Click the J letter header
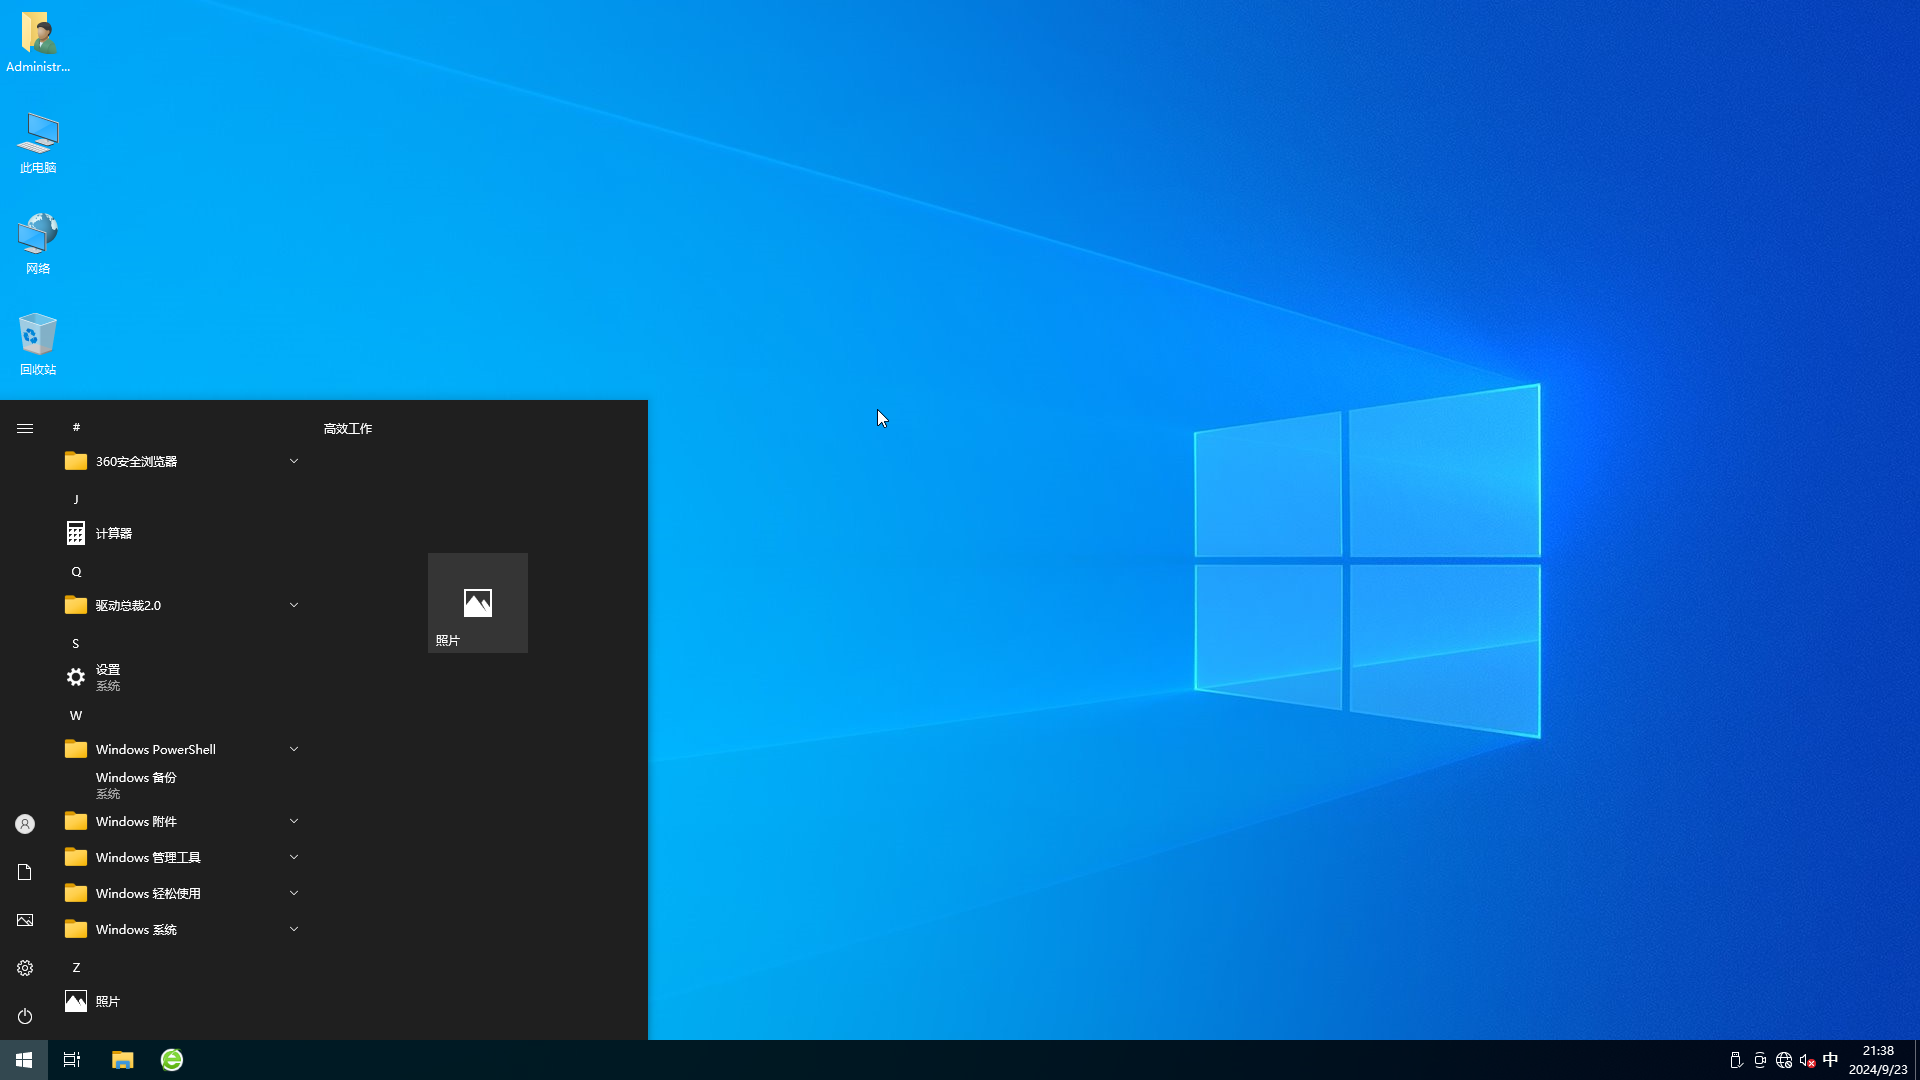 (x=76, y=499)
